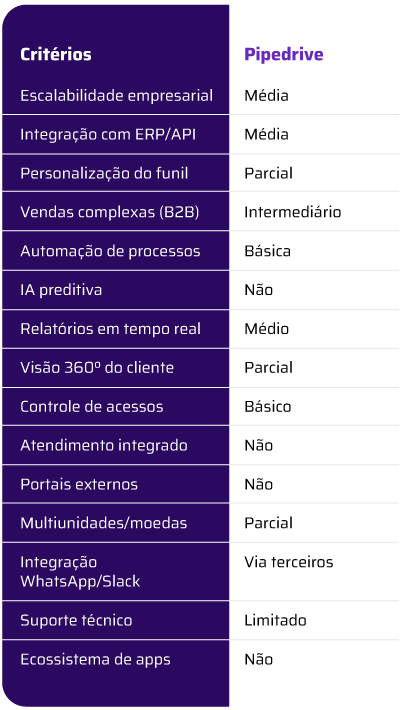Click the Automação de processos label
Image resolution: width=400 pixels, height=710 pixels.
tap(110, 251)
